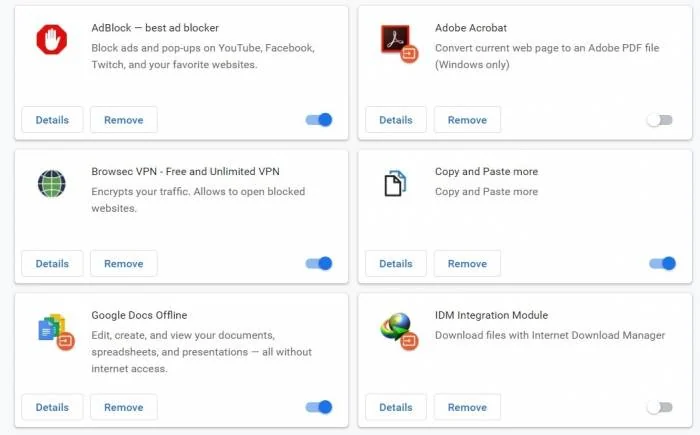Open Details for AdBlock
The width and height of the screenshot is (700, 435).
52,120
